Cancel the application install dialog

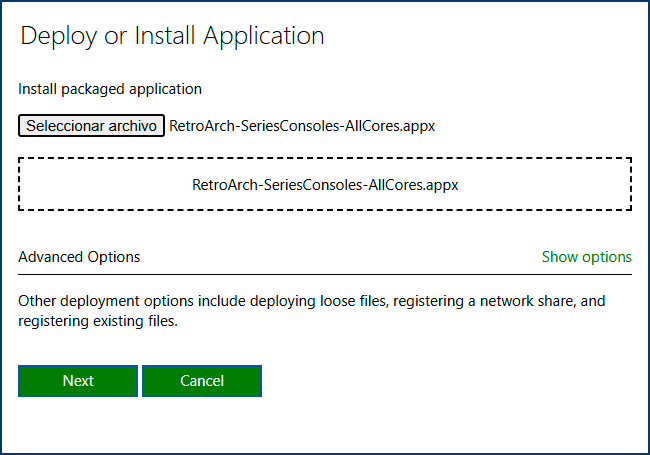[x=202, y=381]
